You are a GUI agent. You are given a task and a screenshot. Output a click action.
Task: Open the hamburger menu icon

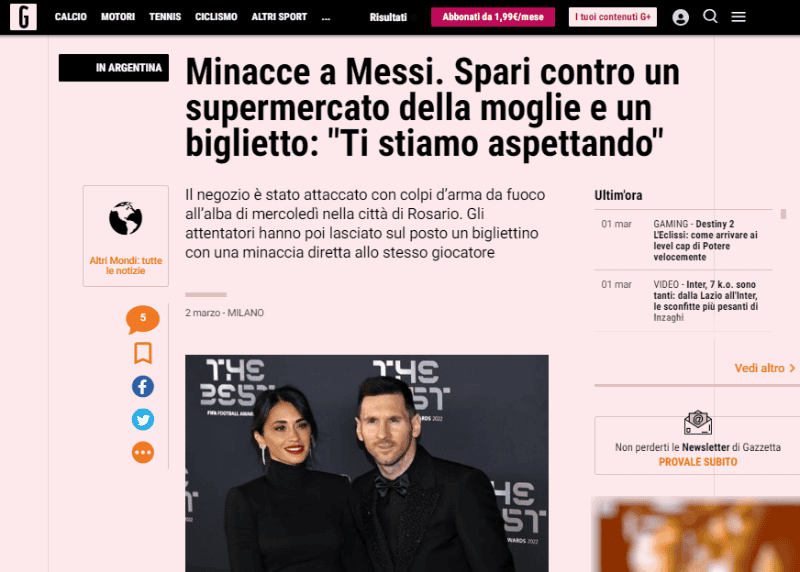[738, 17]
